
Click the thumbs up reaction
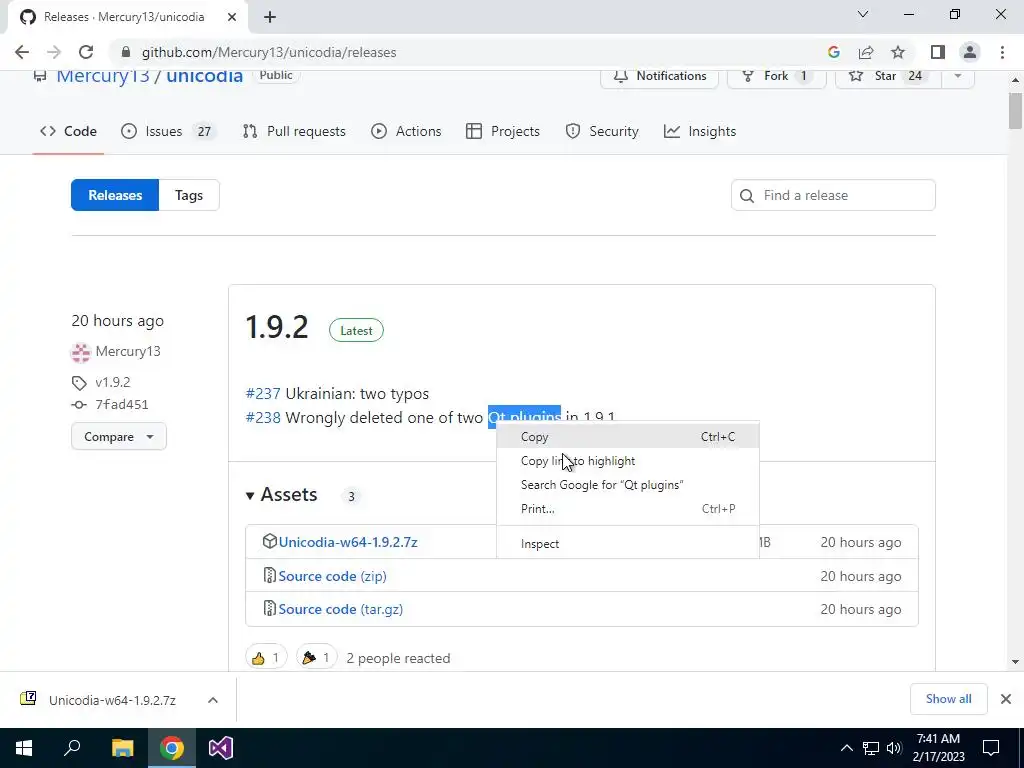(x=266, y=658)
